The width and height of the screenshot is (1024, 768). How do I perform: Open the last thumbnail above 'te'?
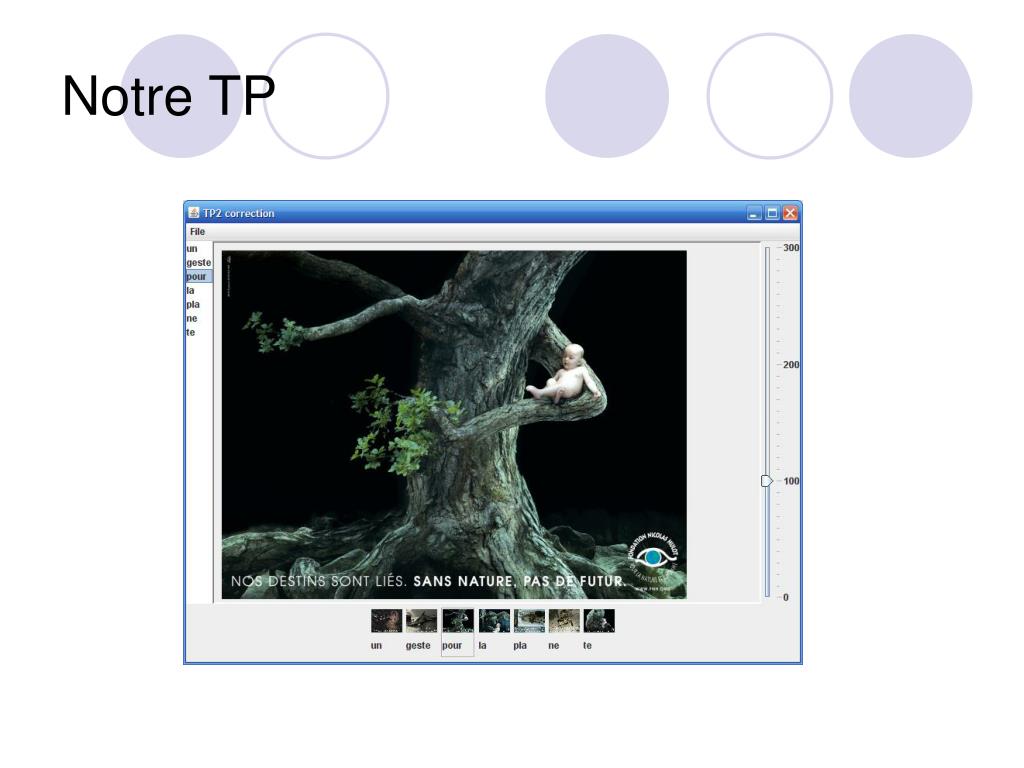[x=599, y=621]
